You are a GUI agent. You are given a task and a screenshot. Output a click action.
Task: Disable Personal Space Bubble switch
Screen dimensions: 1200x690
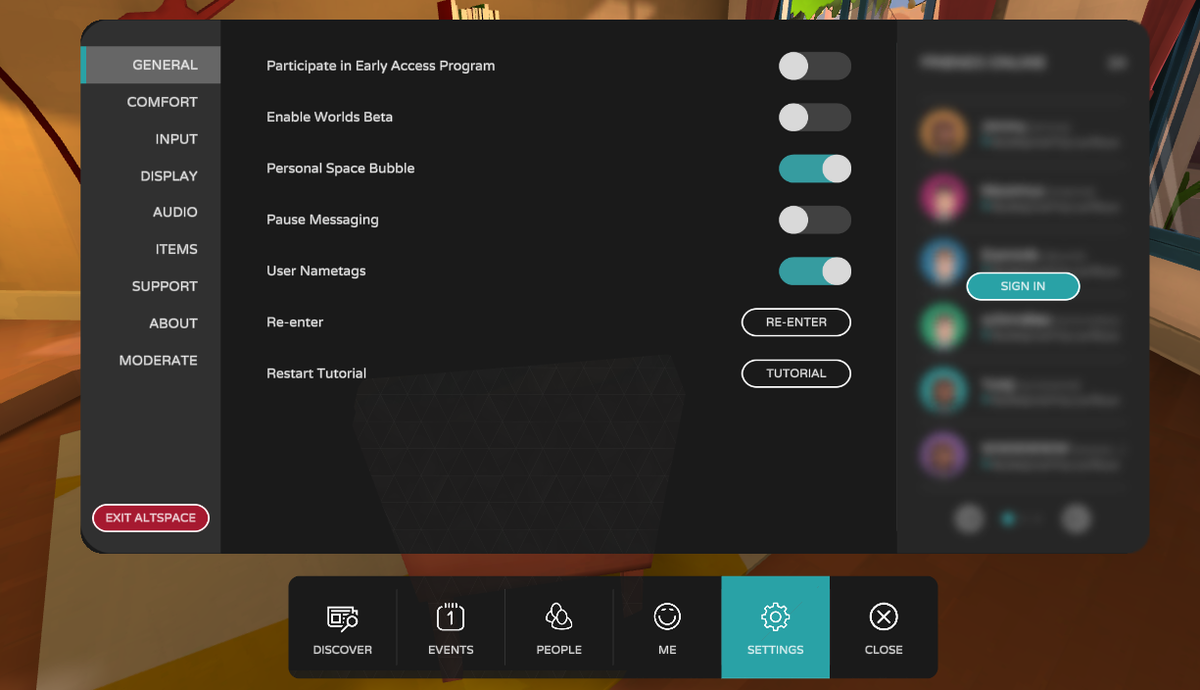click(815, 169)
